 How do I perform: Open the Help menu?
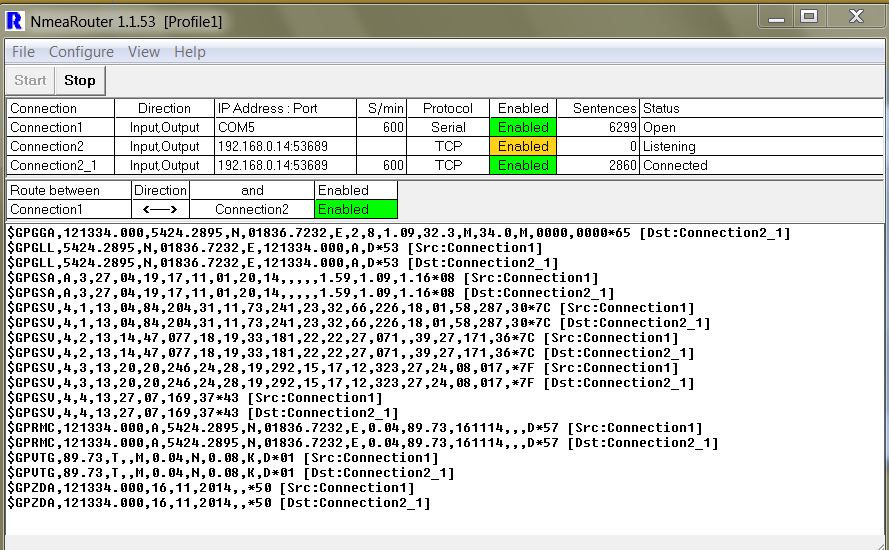[x=189, y=52]
